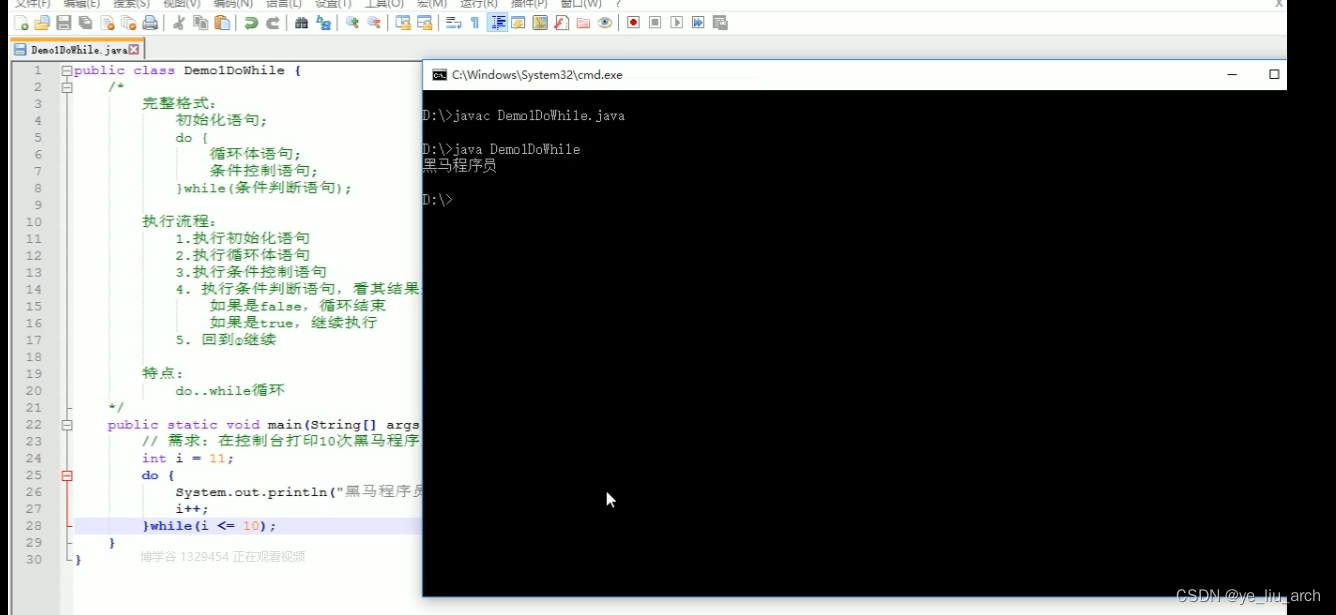Close the Demo1DoWhile.java tab
This screenshot has height=615, width=1336.
pyautogui.click(x=134, y=49)
